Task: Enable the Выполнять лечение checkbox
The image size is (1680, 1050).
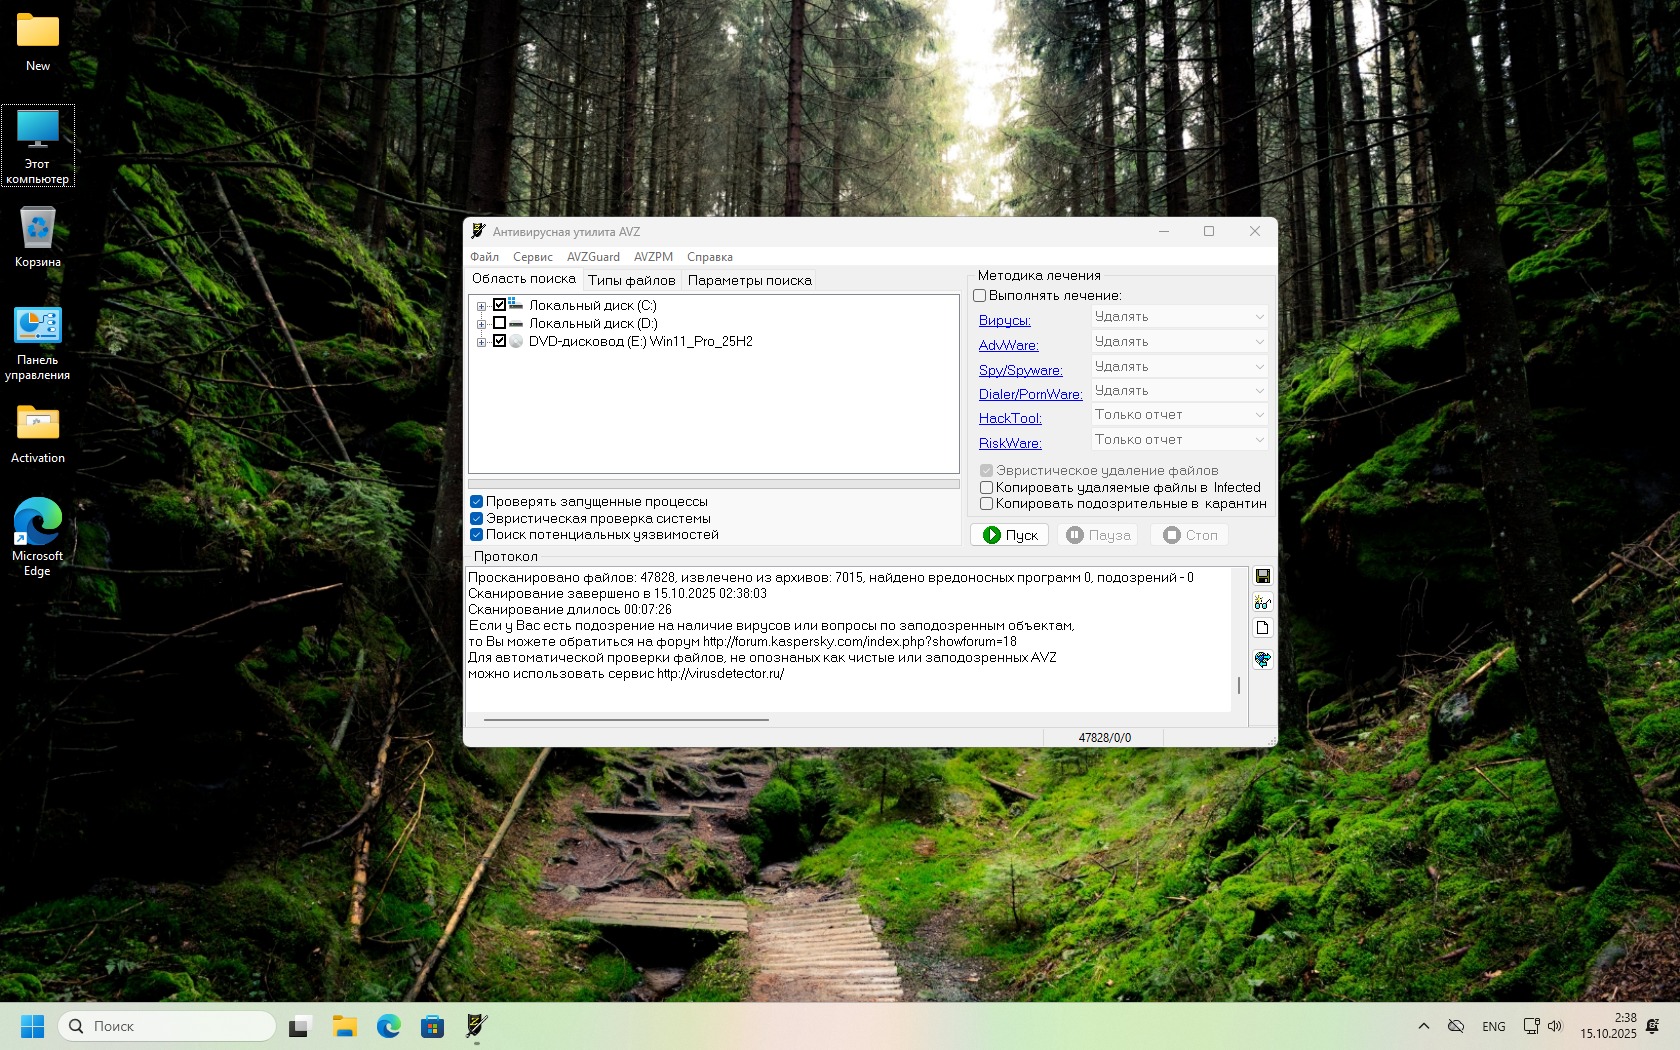Action: pyautogui.click(x=980, y=296)
